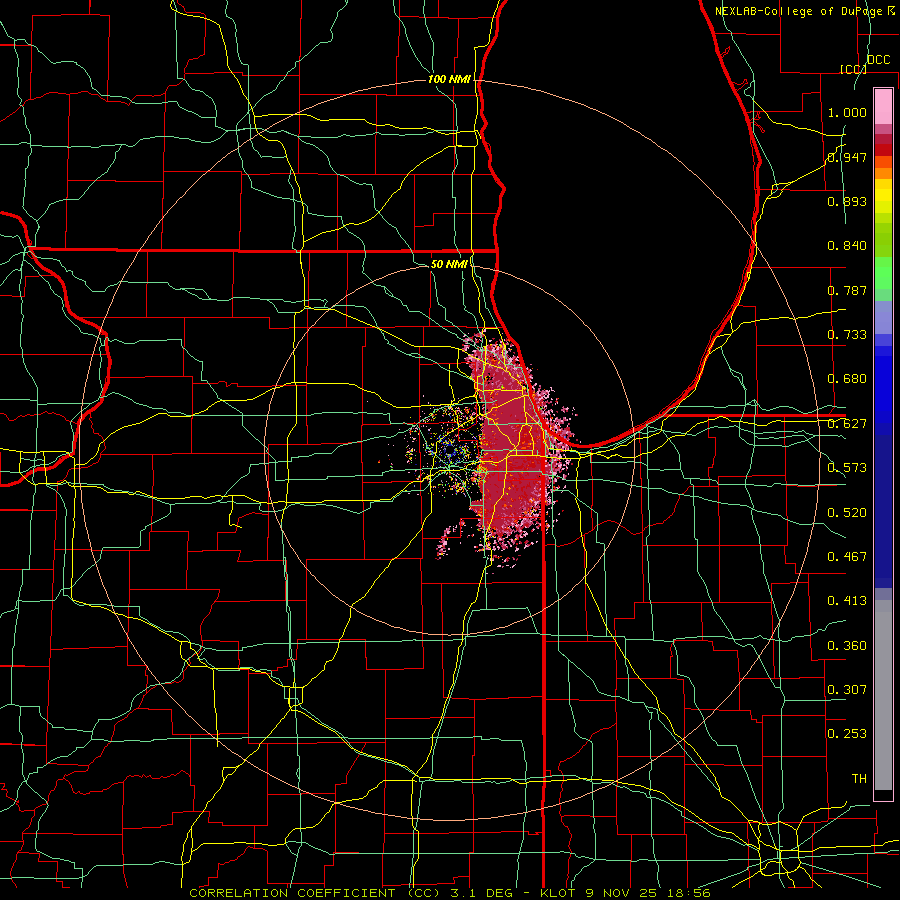This screenshot has width=900, height=900.
Task: Click the 0.573 scale value
Action: pyautogui.click(x=847, y=468)
